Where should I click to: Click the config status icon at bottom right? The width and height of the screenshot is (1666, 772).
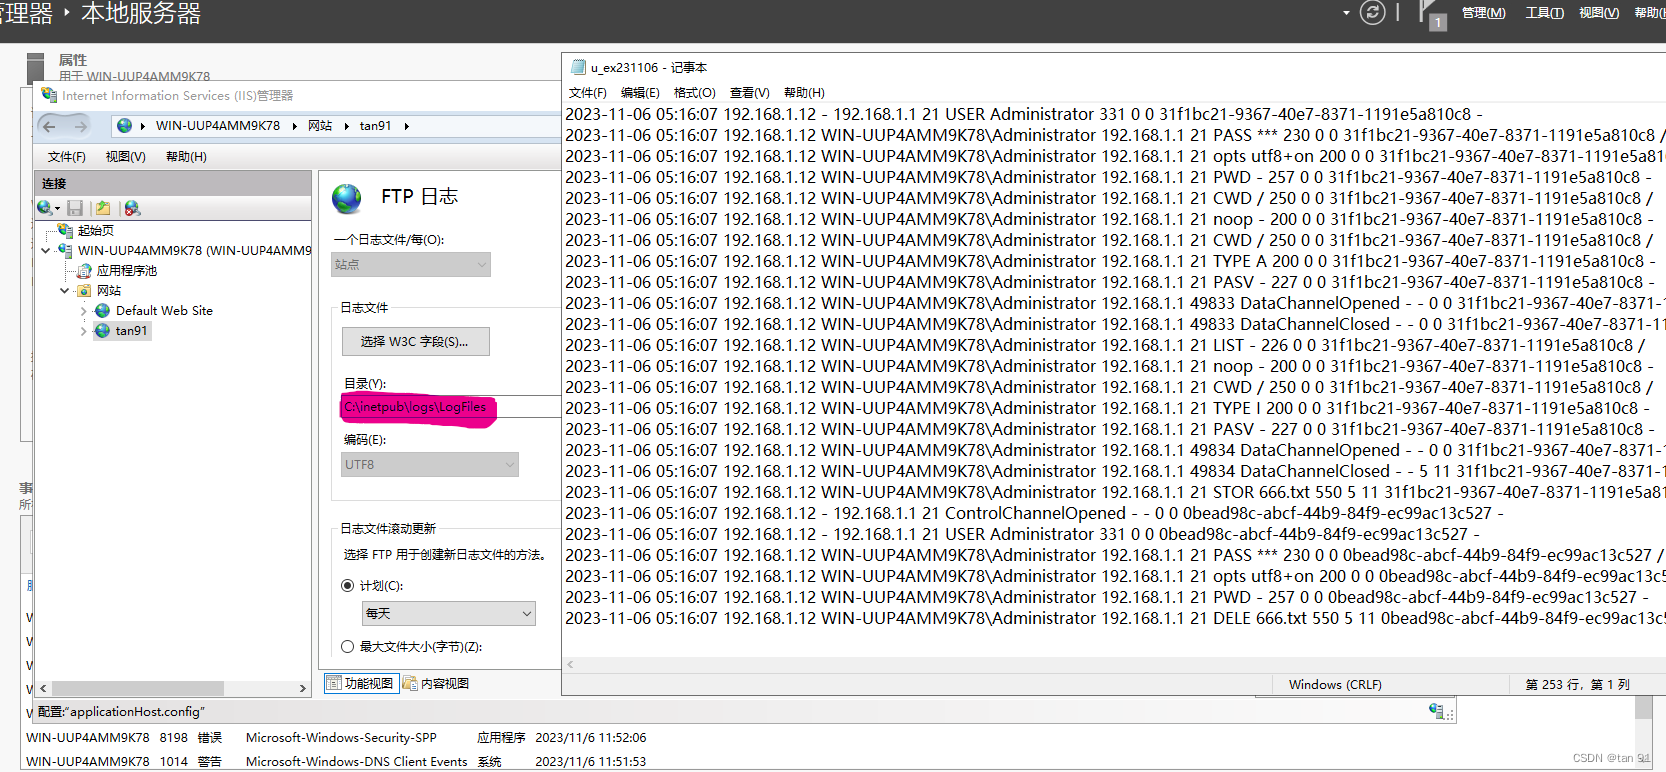tap(1437, 711)
